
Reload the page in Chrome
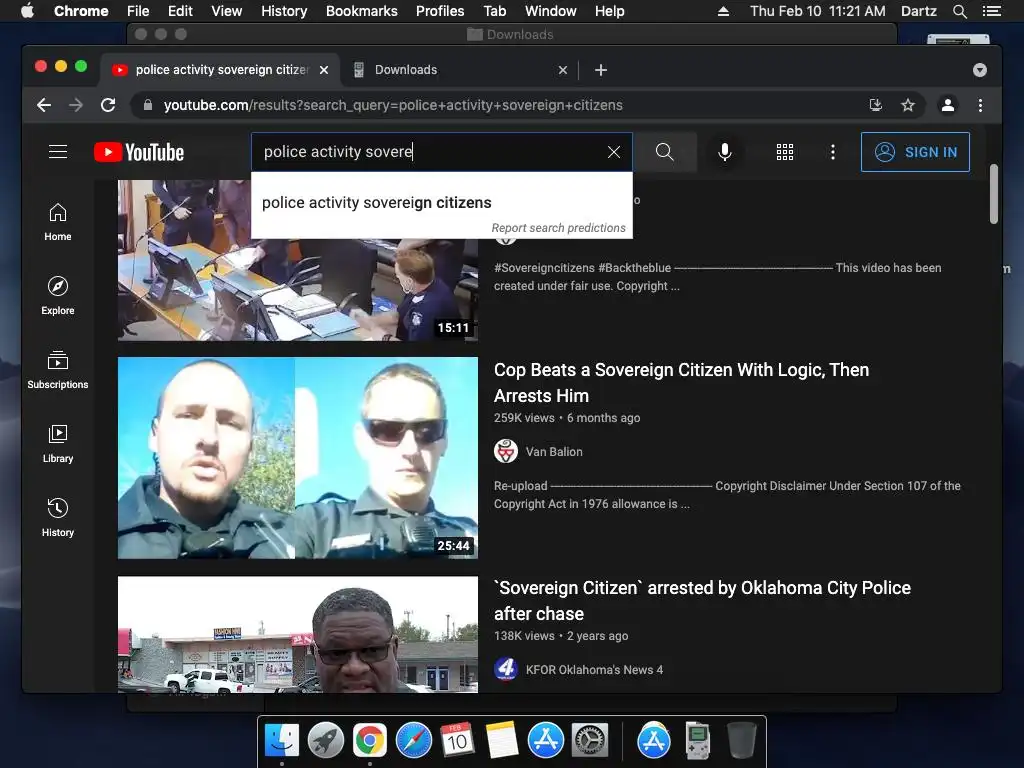coord(108,105)
